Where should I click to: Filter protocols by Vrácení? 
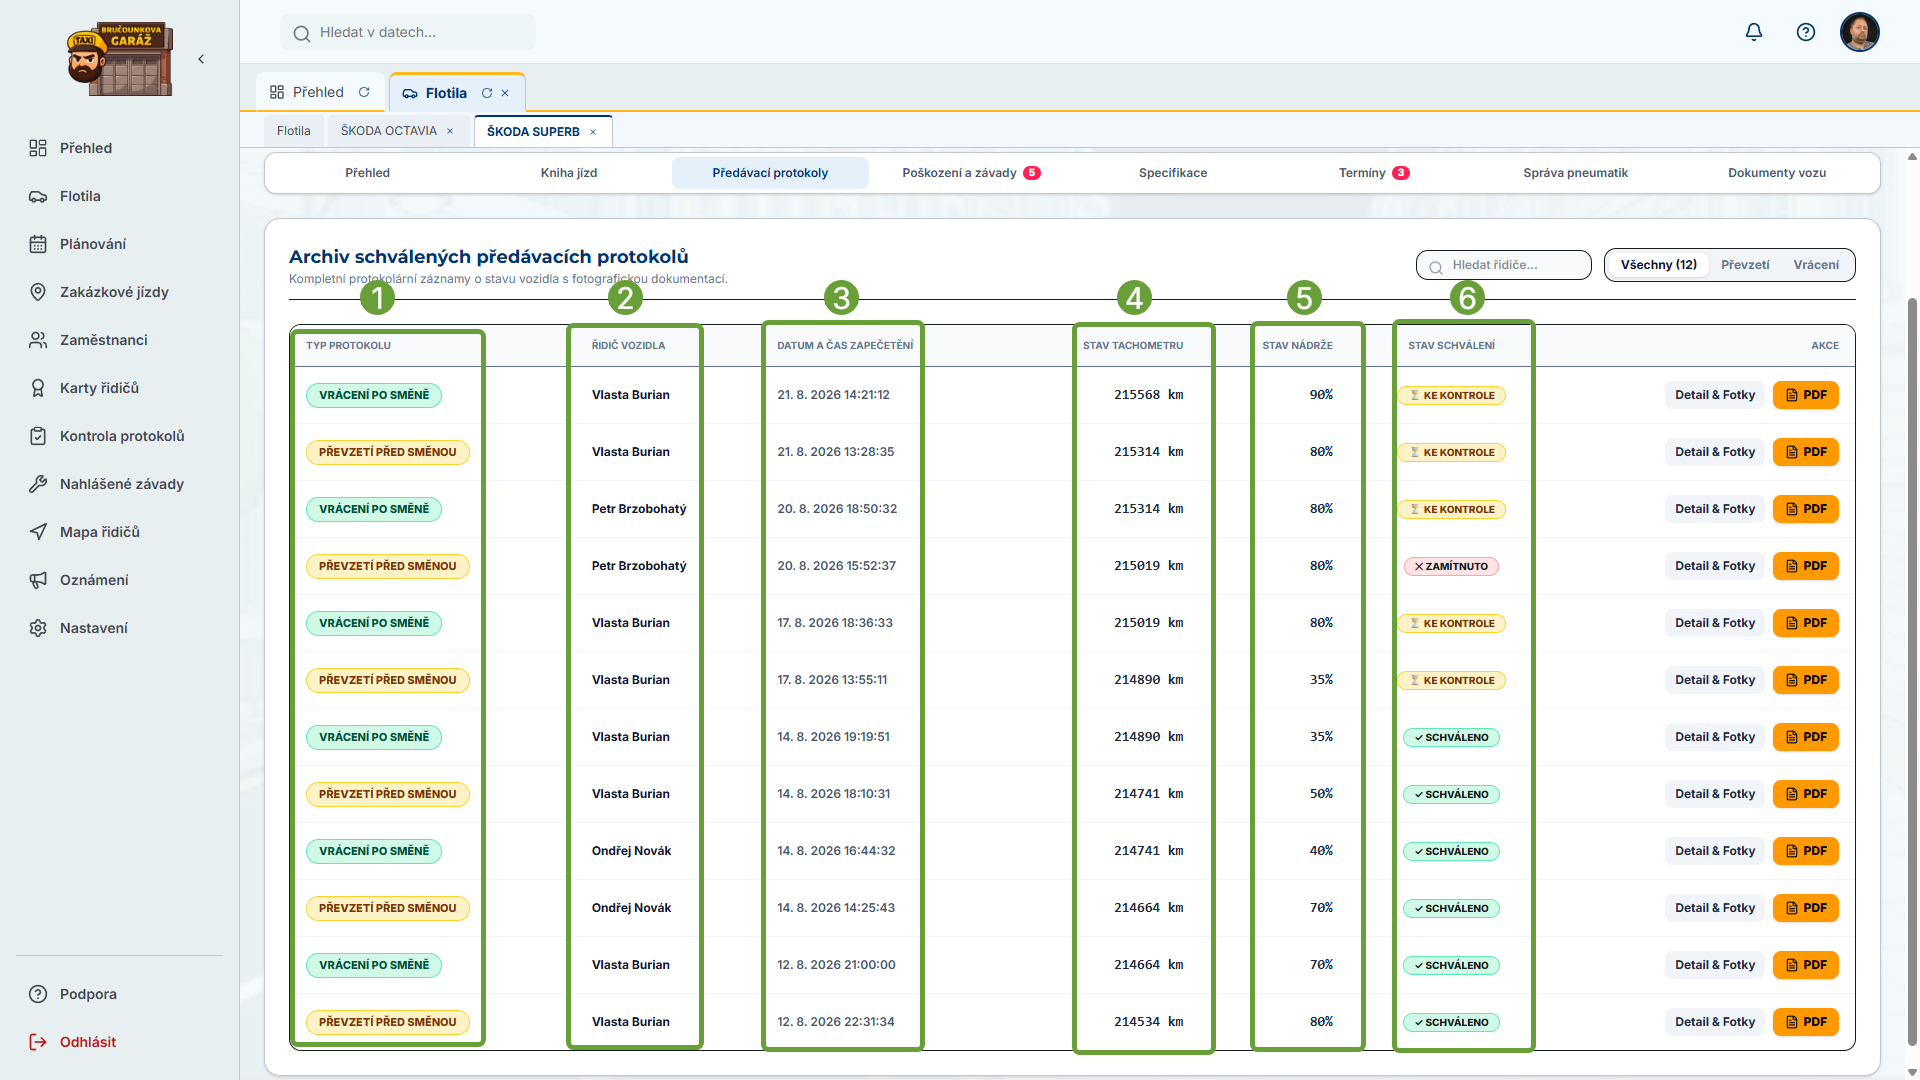pyautogui.click(x=1816, y=265)
